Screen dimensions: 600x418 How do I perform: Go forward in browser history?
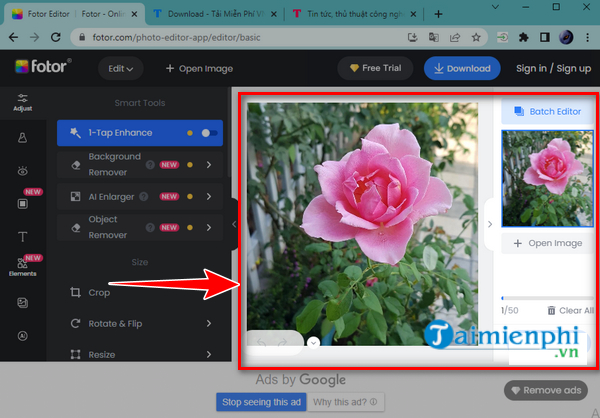(x=35, y=37)
